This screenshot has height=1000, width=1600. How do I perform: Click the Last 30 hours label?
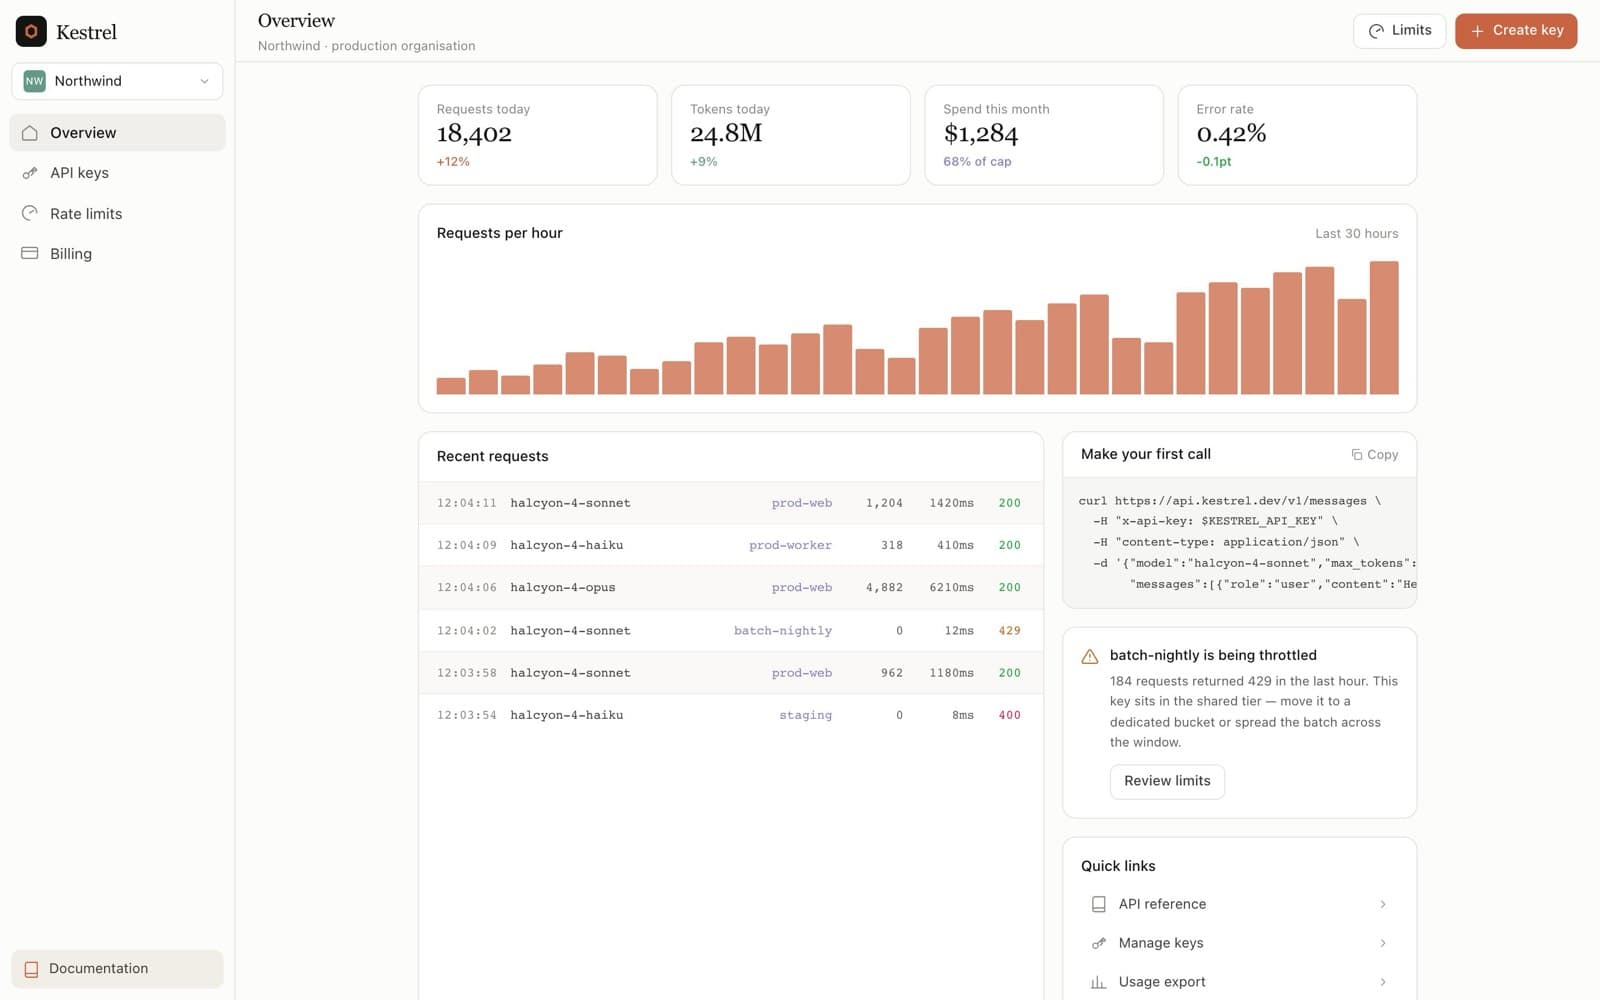pos(1356,234)
